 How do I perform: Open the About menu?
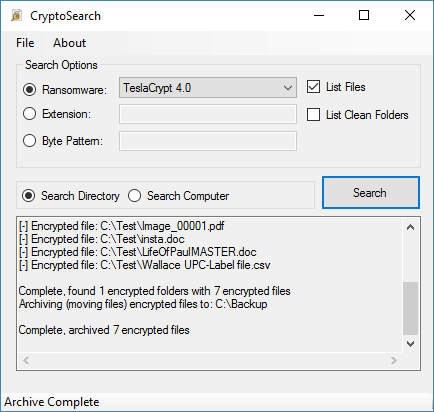click(69, 43)
